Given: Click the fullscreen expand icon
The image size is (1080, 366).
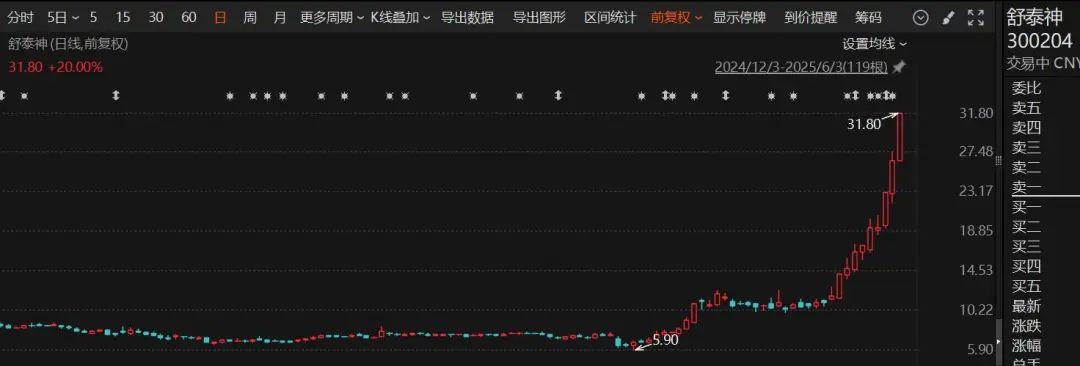Looking at the screenshot, I should point(976,18).
